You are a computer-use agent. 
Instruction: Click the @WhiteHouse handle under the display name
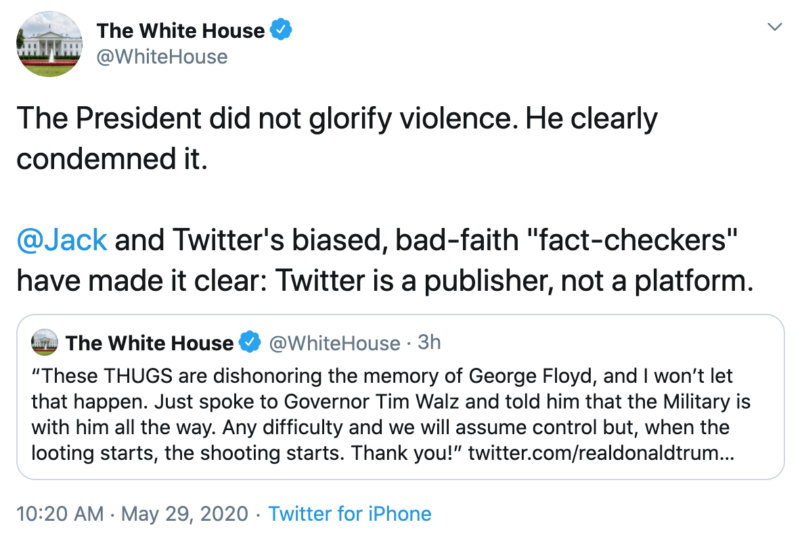(161, 57)
